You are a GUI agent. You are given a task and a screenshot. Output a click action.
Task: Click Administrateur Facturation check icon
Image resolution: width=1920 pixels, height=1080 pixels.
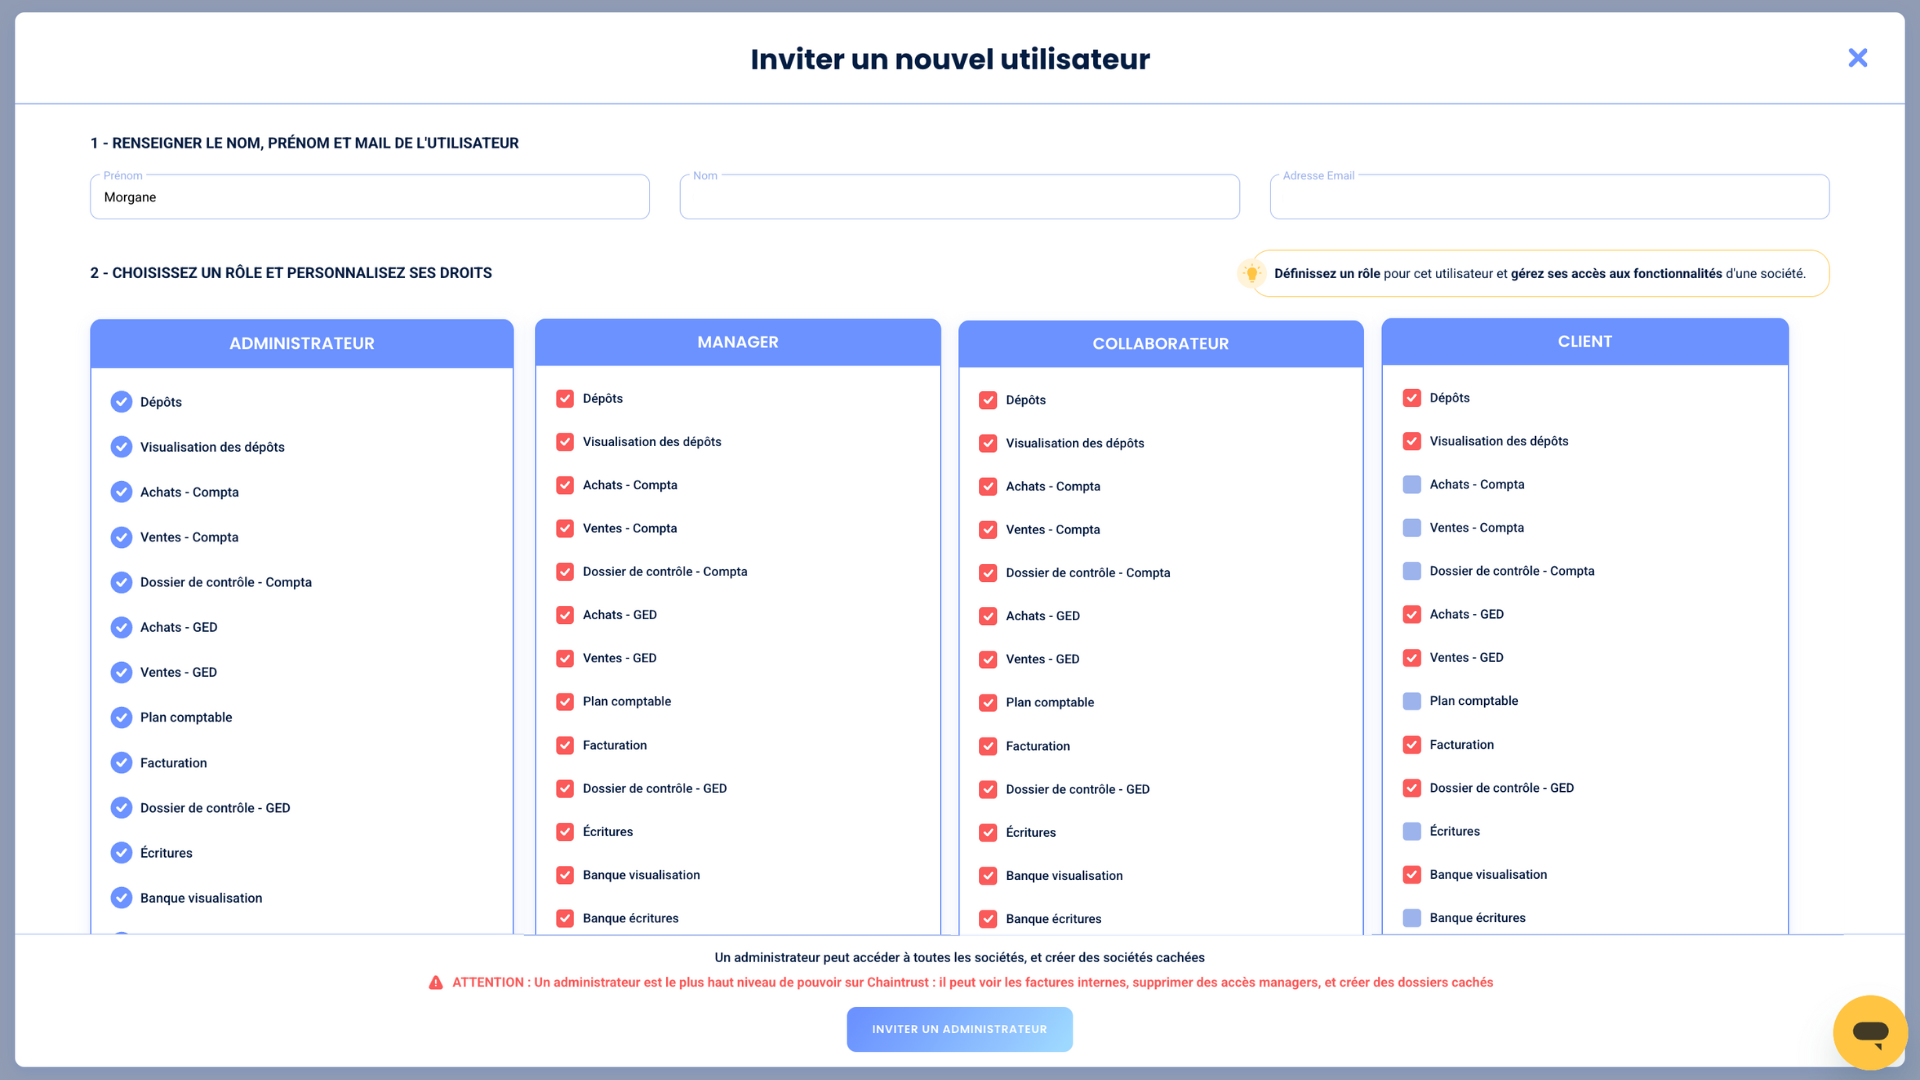(121, 763)
